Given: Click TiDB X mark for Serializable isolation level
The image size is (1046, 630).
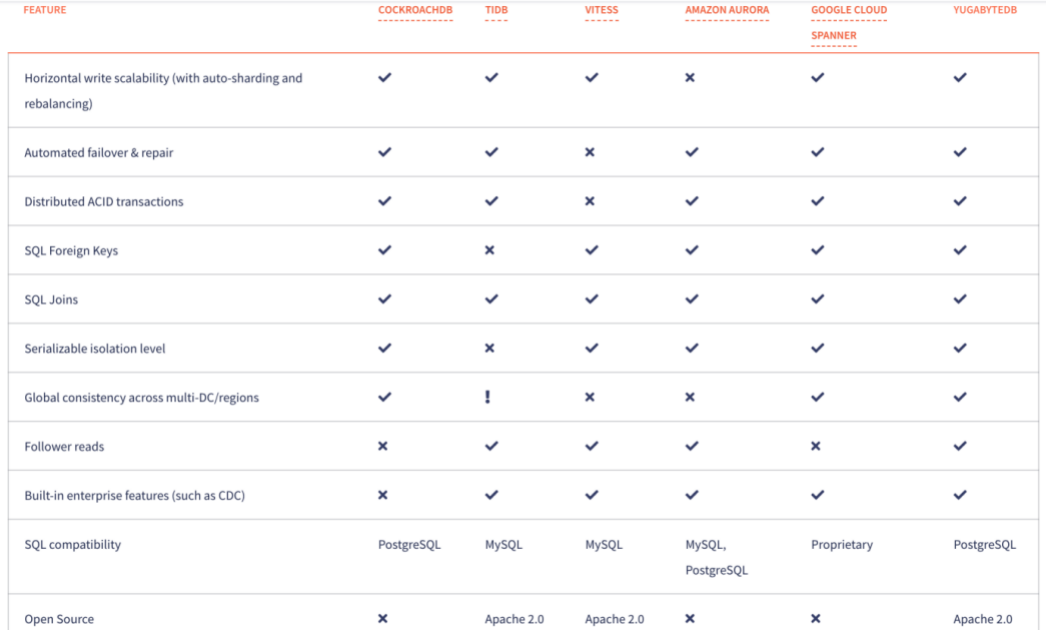Looking at the screenshot, I should coord(490,349).
